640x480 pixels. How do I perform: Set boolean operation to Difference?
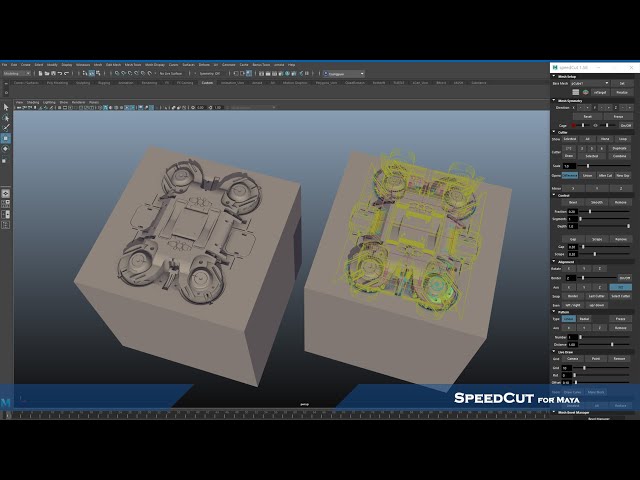coord(570,175)
